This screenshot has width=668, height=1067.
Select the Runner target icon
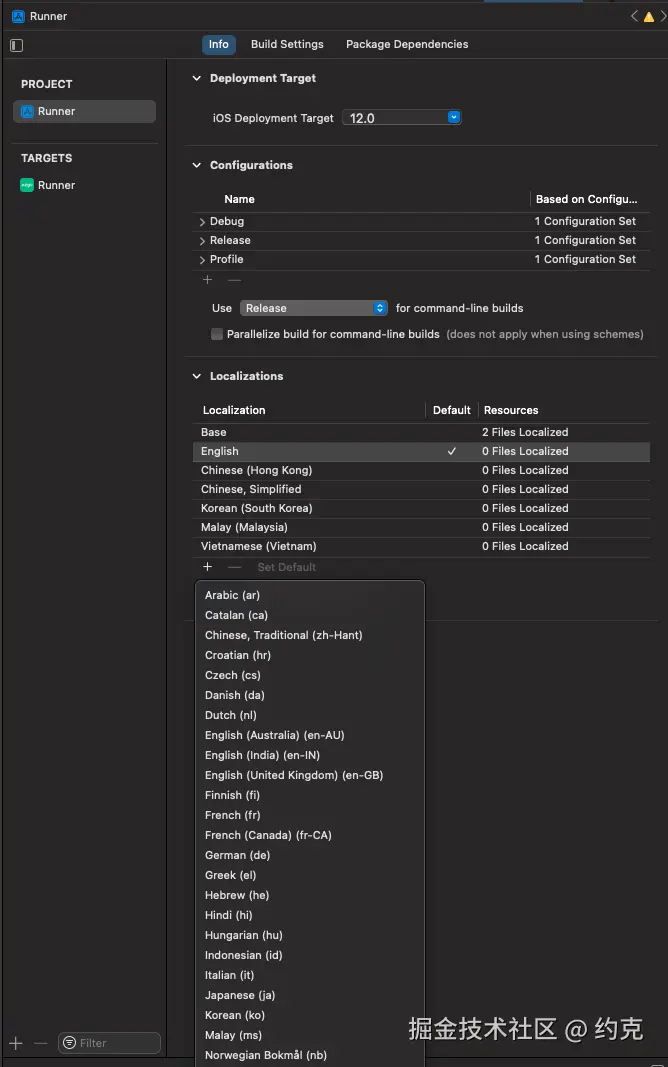click(28, 185)
